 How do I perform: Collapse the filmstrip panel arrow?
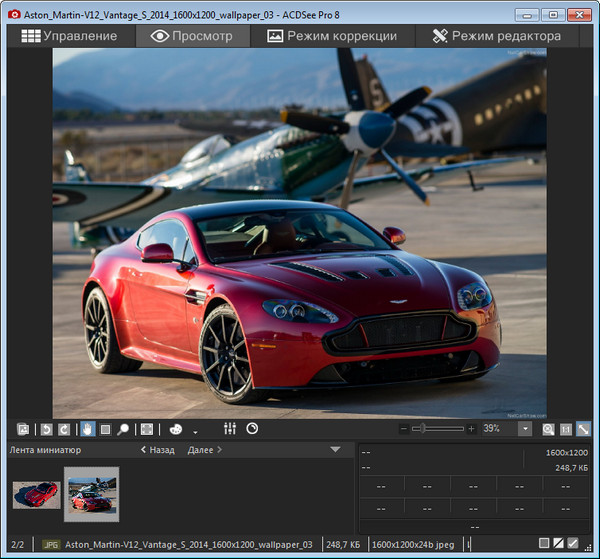point(336,450)
